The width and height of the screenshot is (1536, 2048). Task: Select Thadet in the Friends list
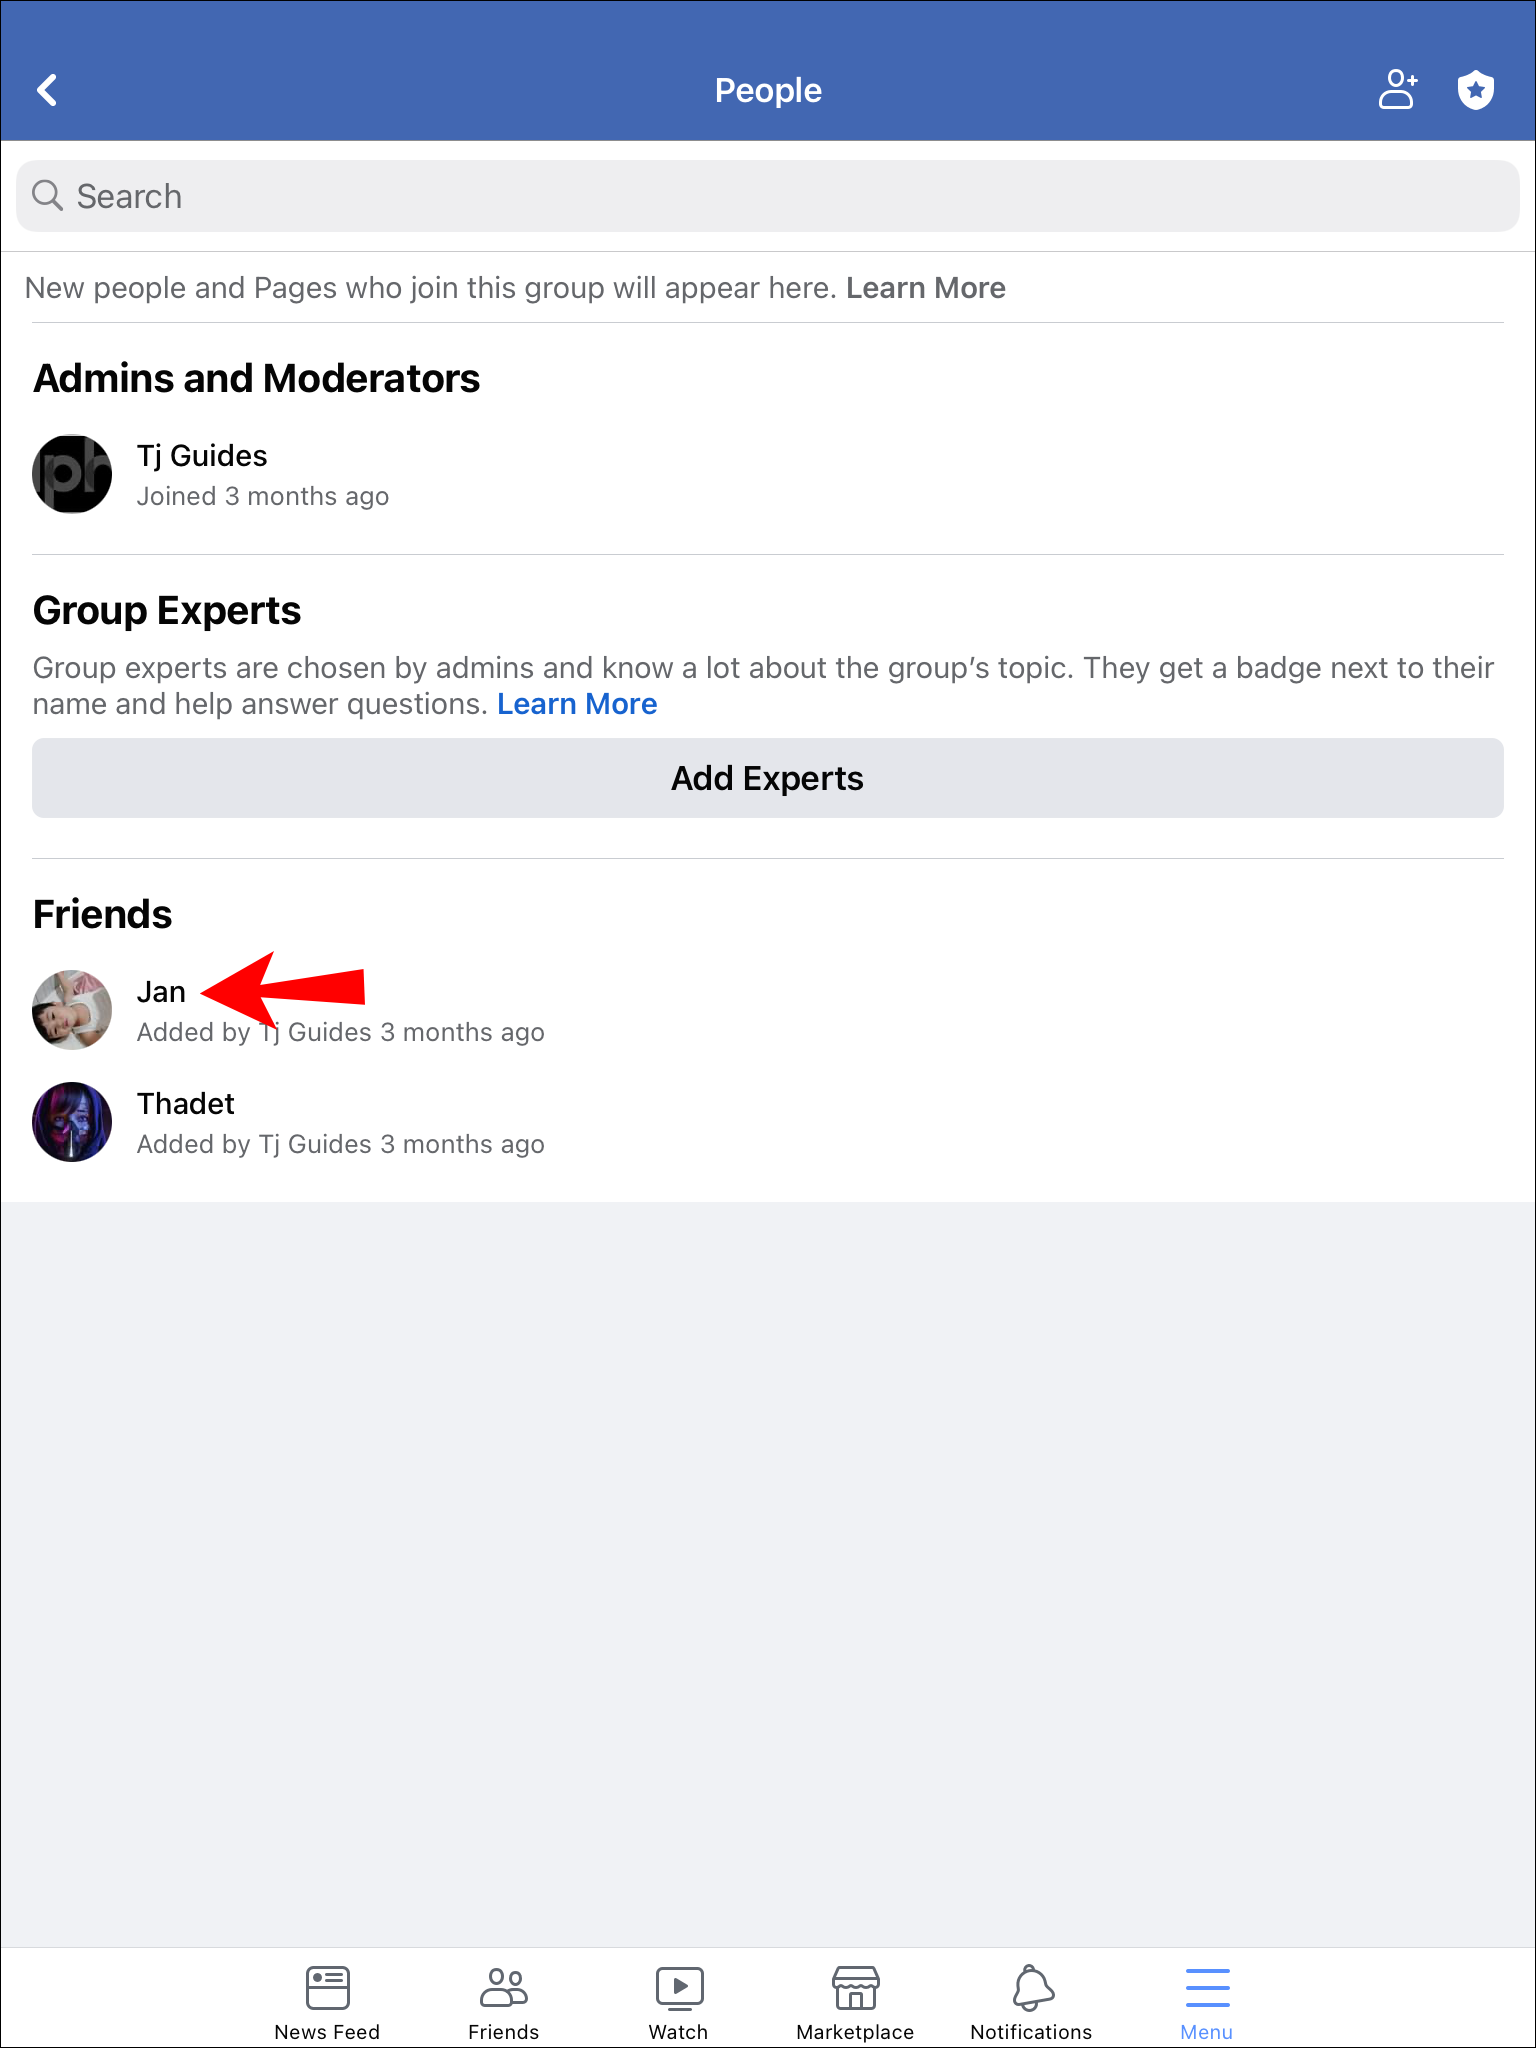click(186, 1104)
